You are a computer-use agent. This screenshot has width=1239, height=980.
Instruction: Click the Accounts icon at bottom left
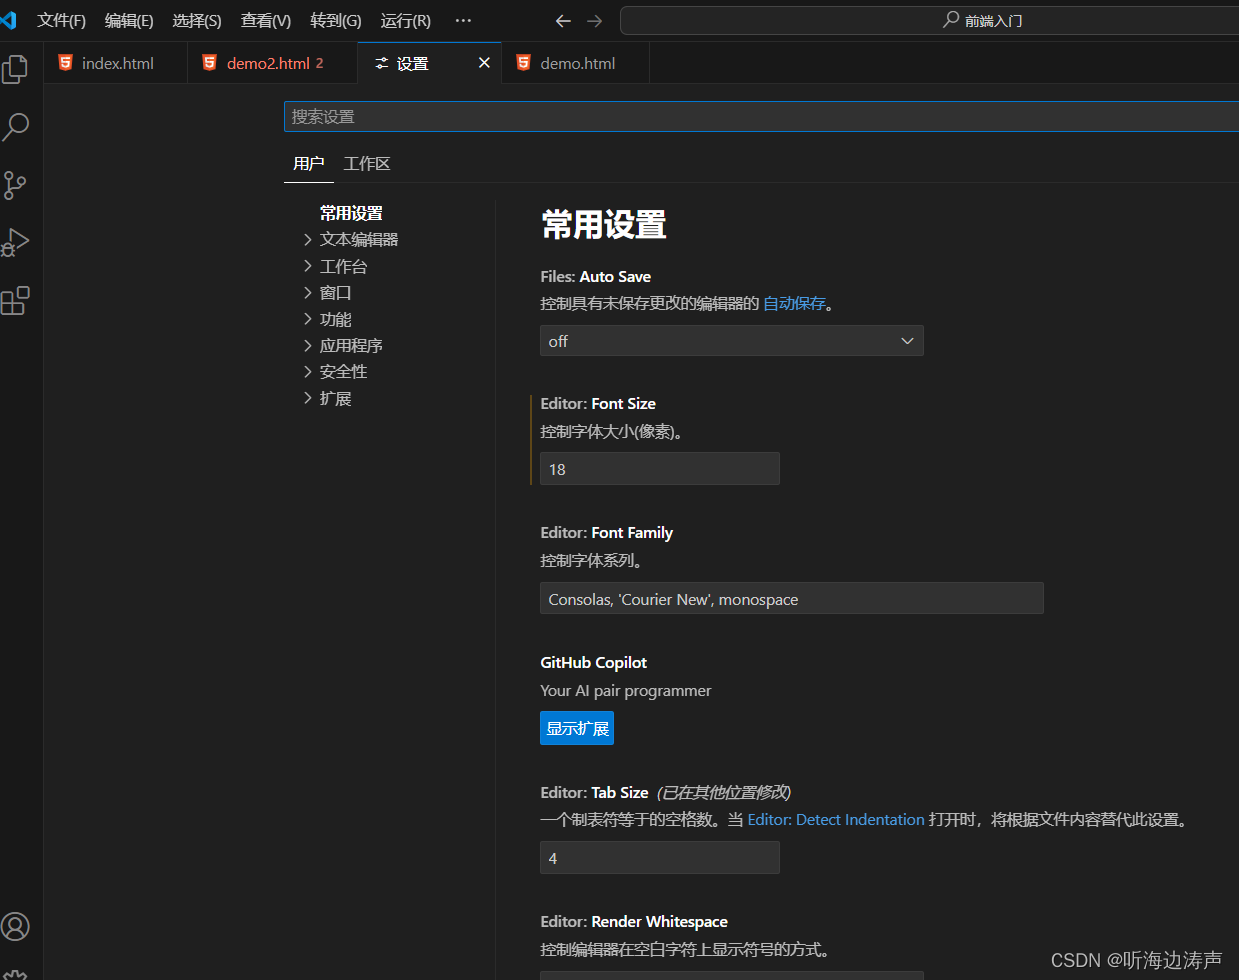coord(16,927)
